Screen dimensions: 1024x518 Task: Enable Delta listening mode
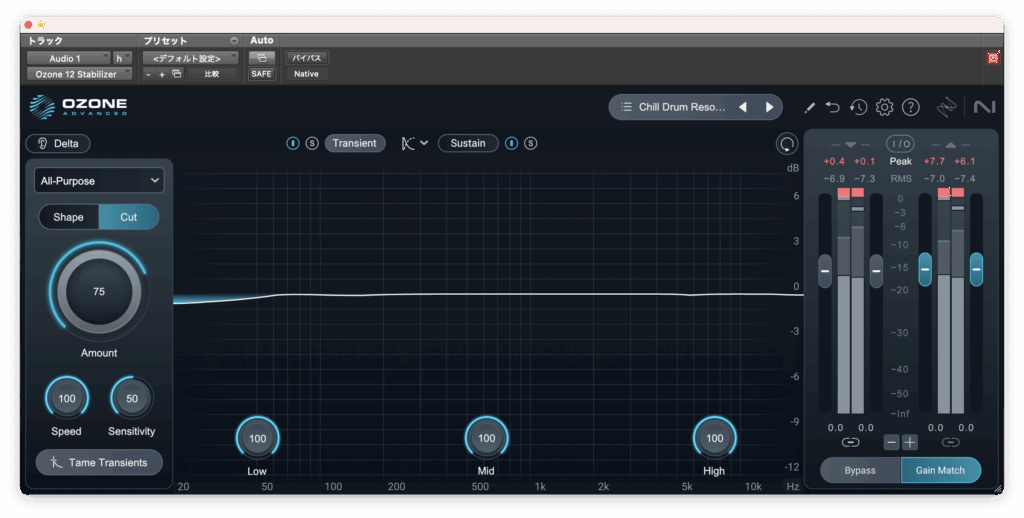pos(58,143)
